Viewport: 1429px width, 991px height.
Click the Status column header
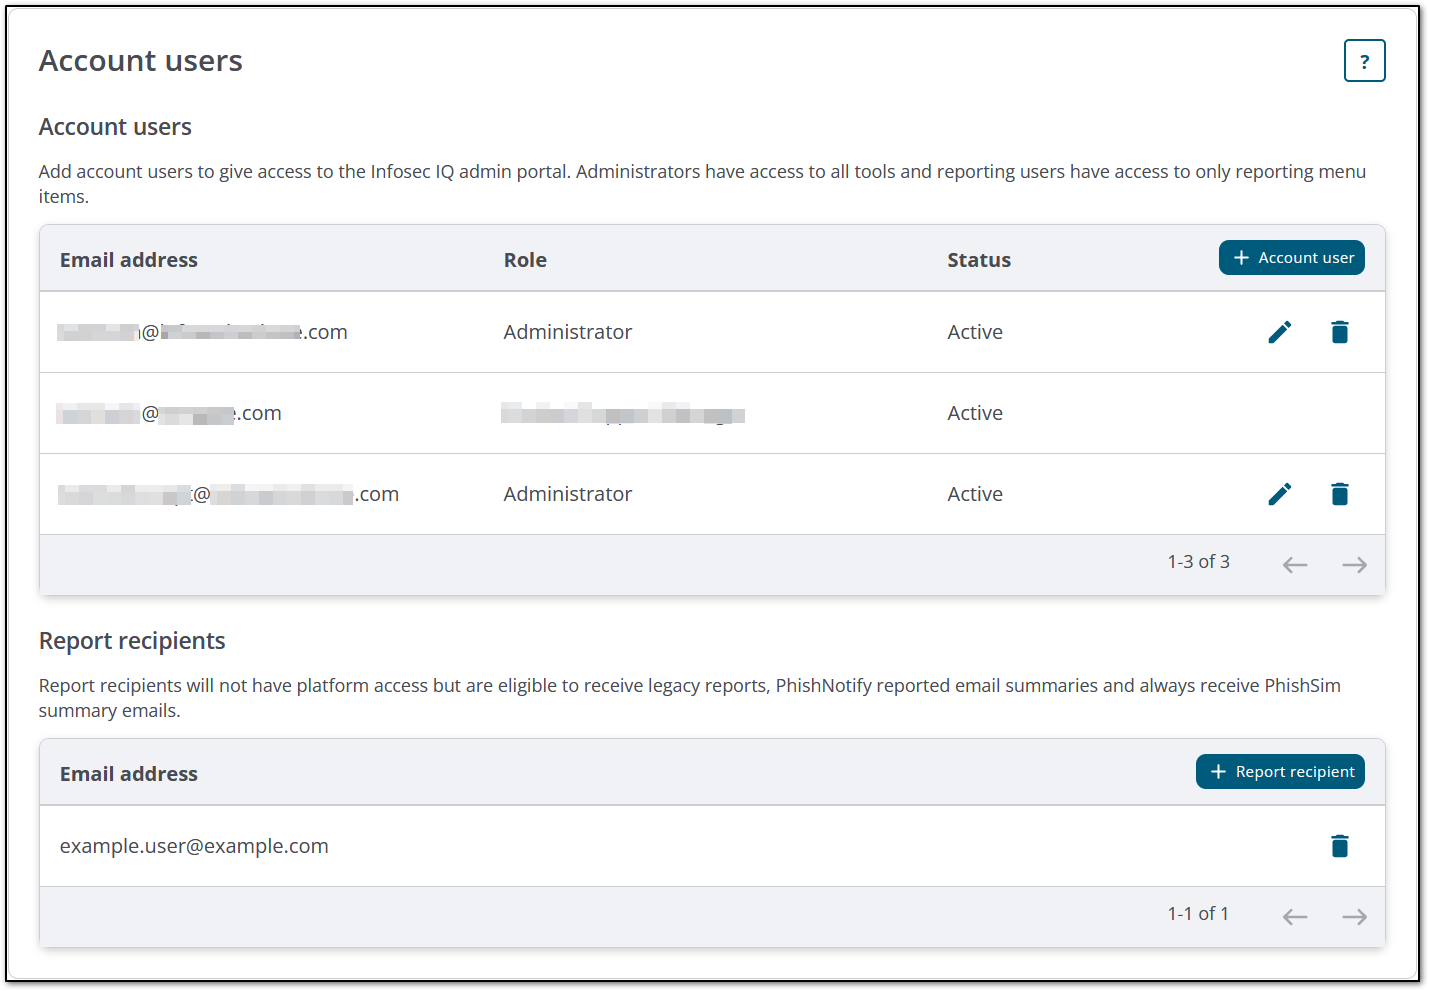click(978, 259)
